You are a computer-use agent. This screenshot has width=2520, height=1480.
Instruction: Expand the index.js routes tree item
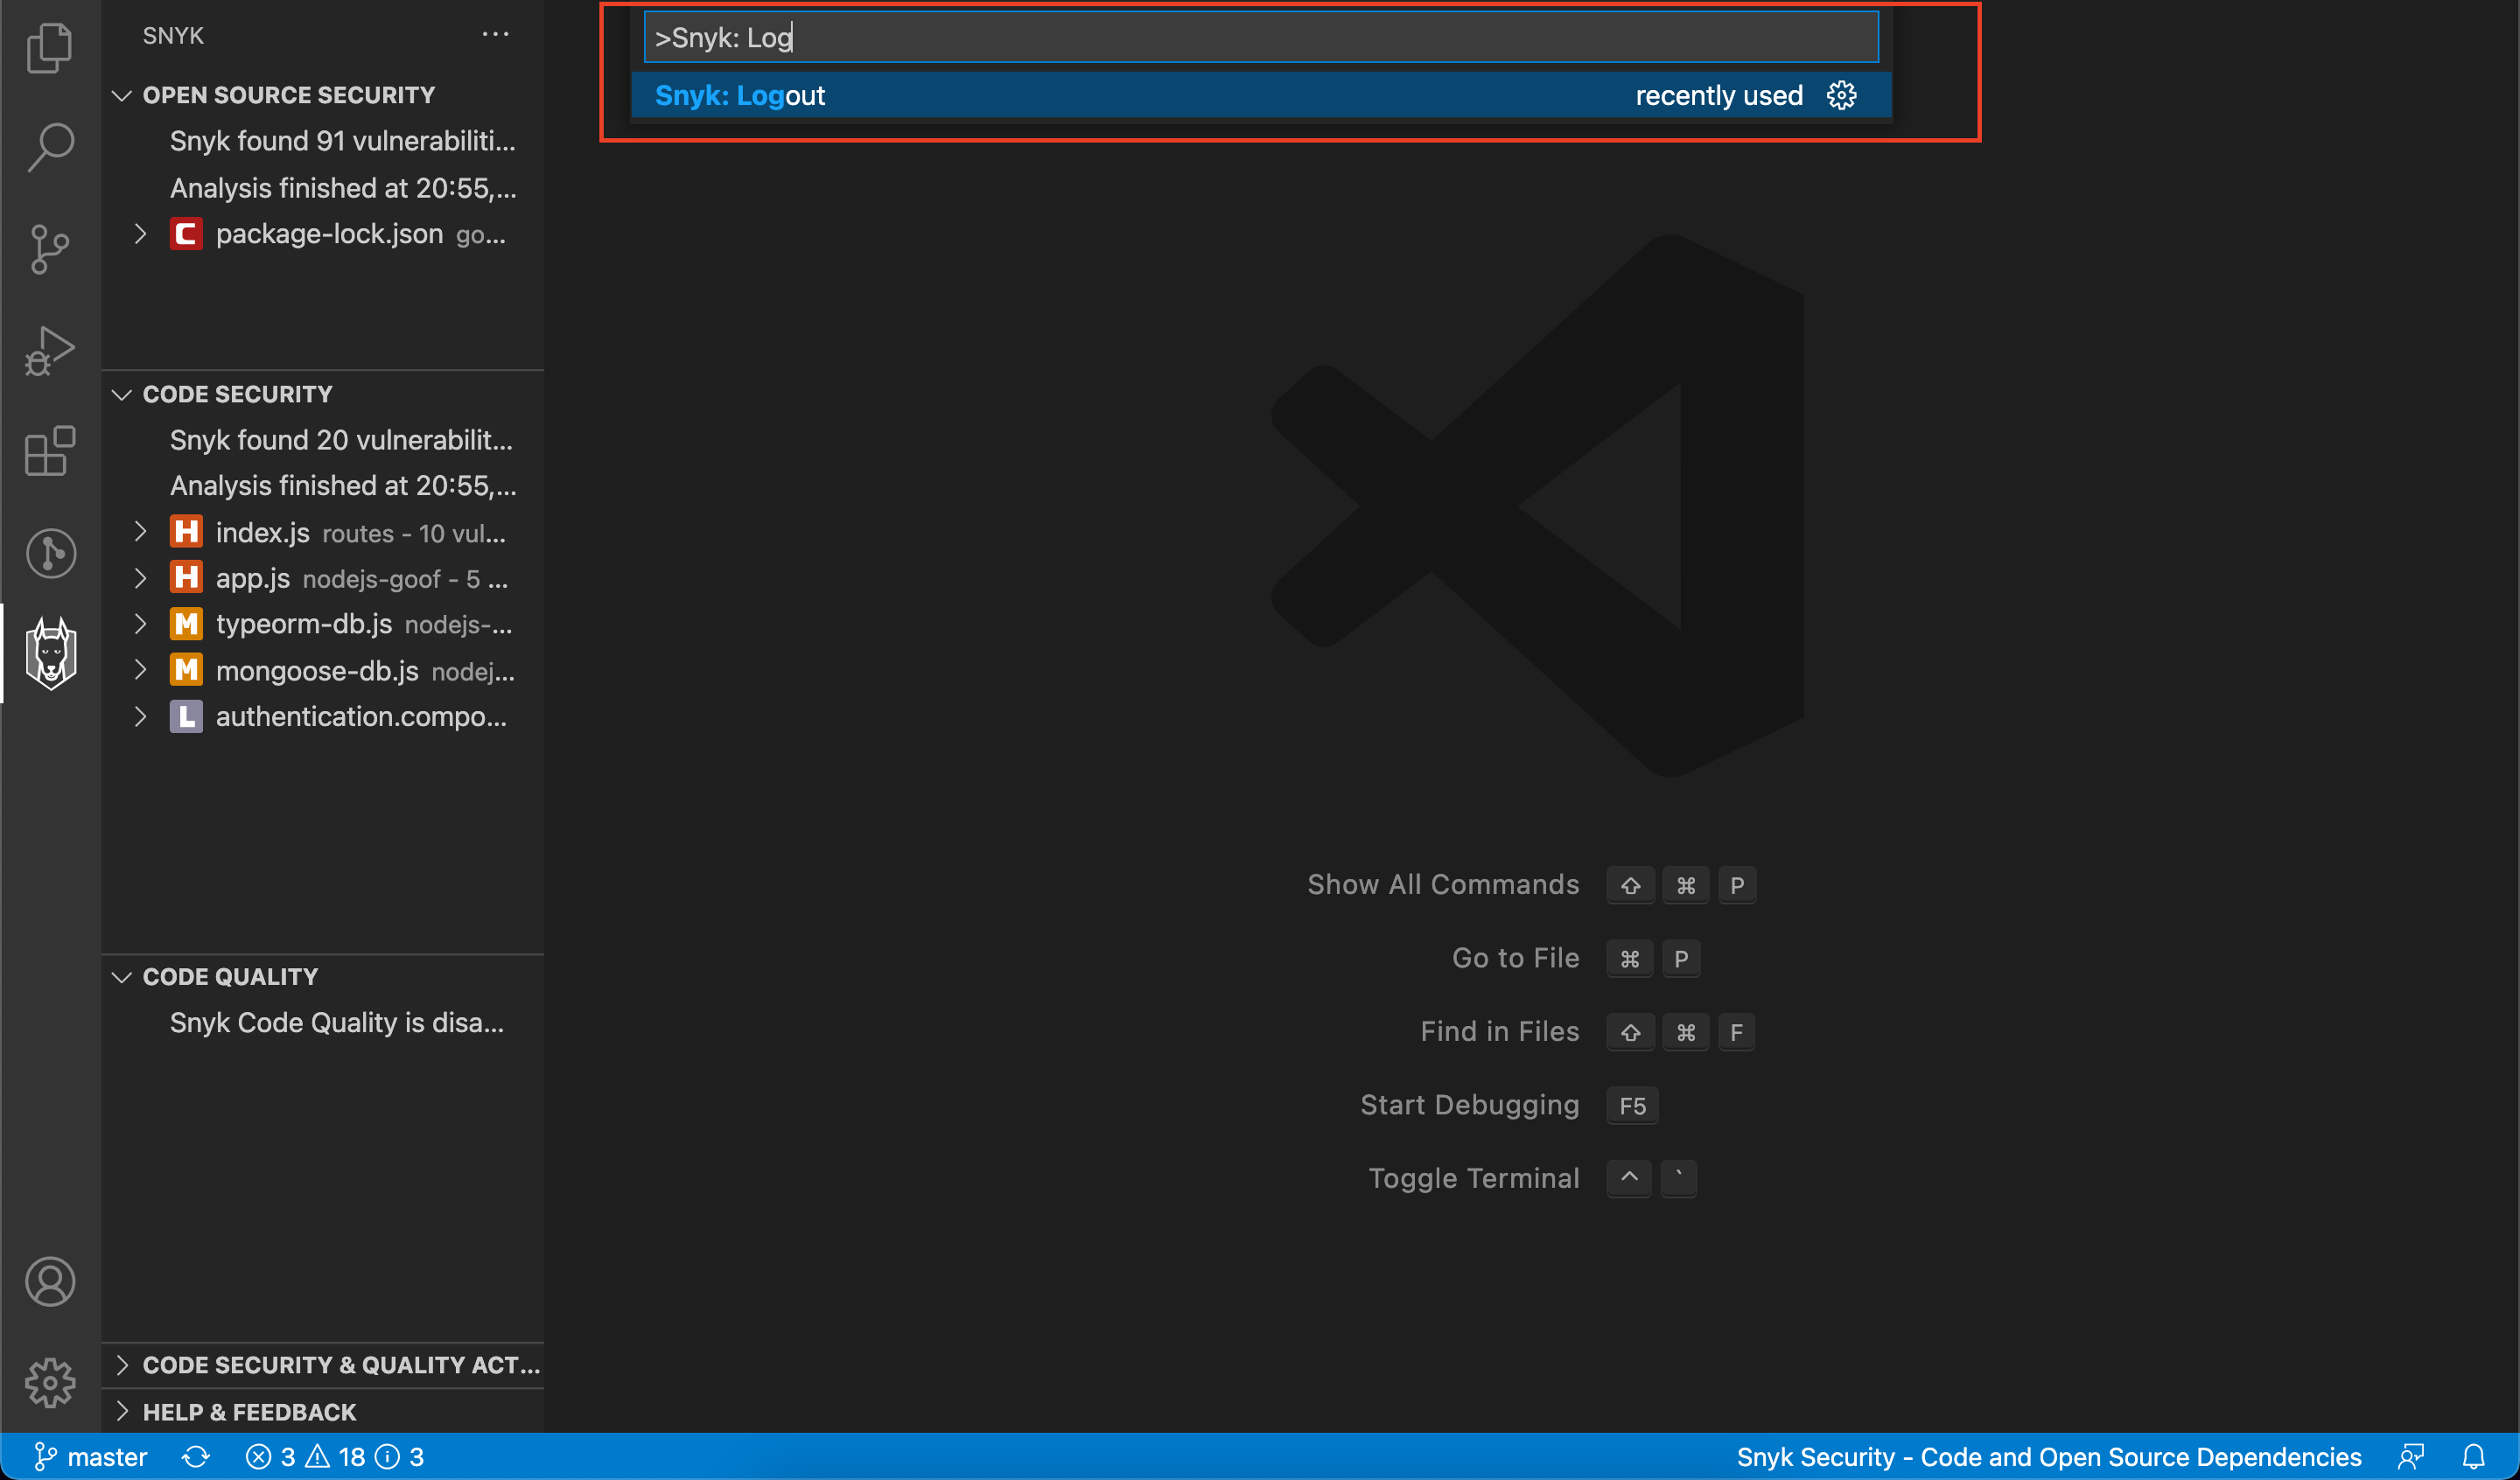pos(141,532)
